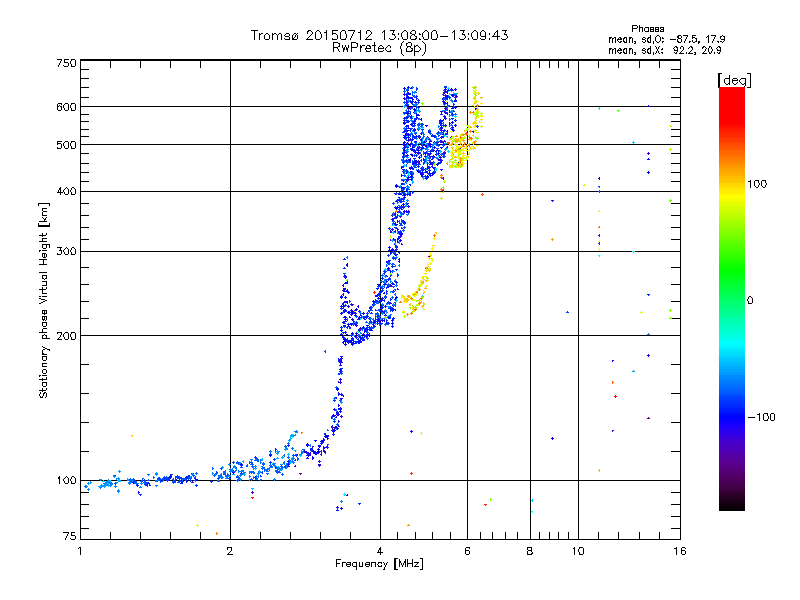Click the subtitle 'RwPretec (8p)'

point(379,48)
